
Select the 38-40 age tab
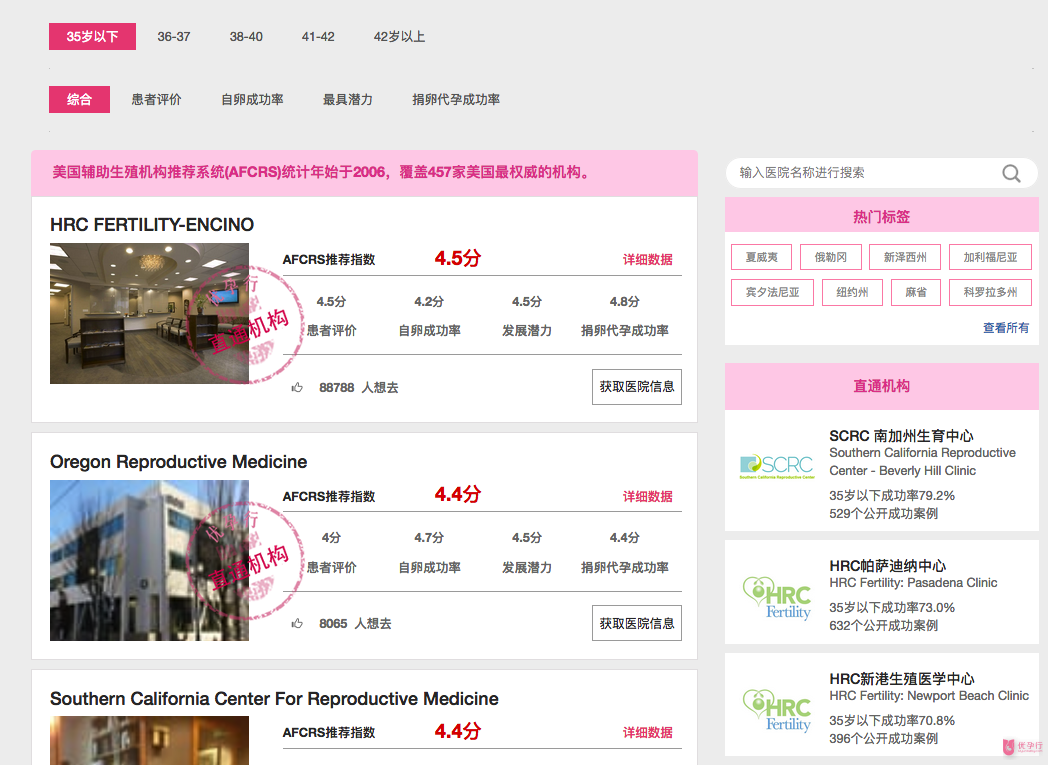click(246, 37)
